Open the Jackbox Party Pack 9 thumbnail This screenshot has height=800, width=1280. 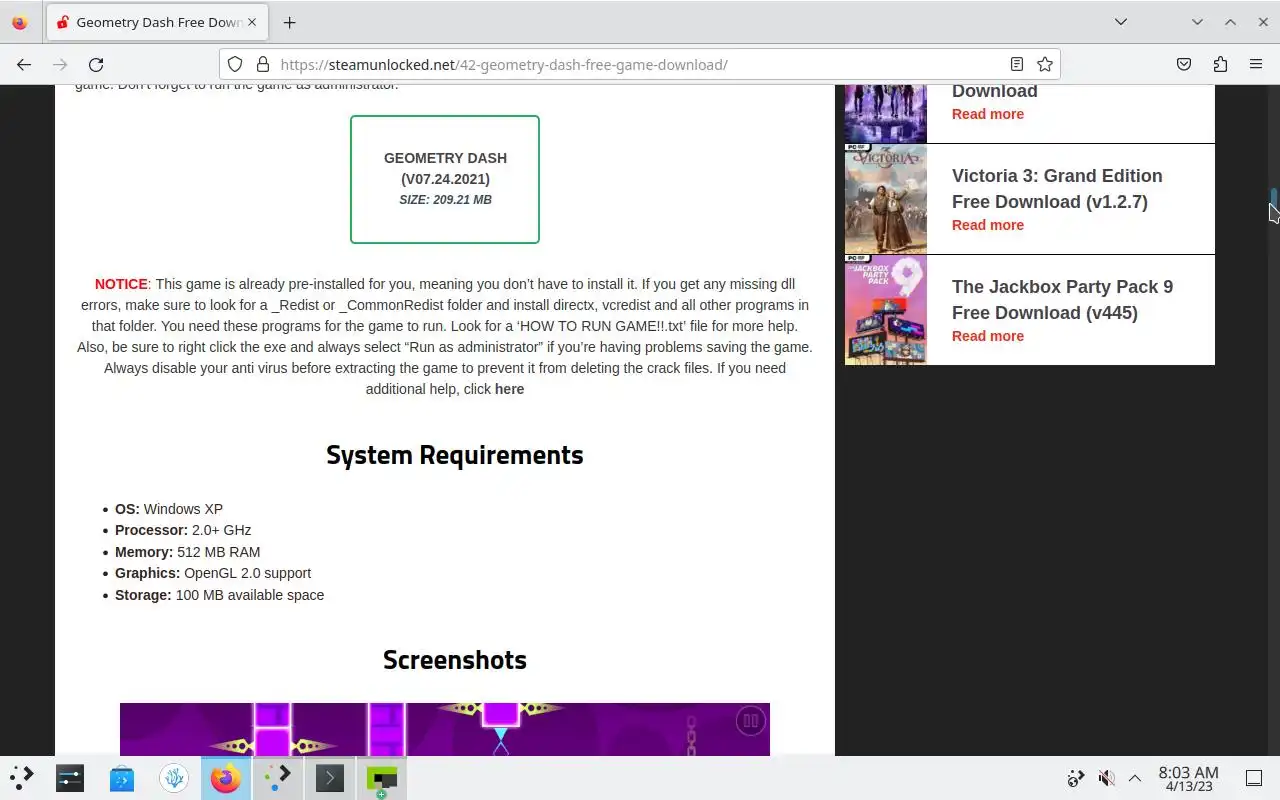point(886,310)
